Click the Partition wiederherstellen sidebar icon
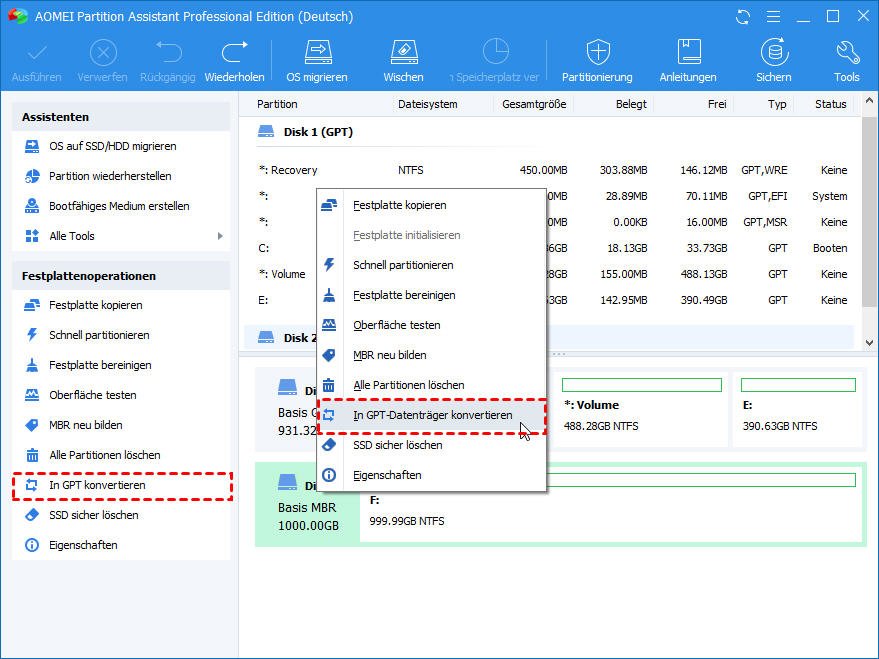879x659 pixels. 32,176
